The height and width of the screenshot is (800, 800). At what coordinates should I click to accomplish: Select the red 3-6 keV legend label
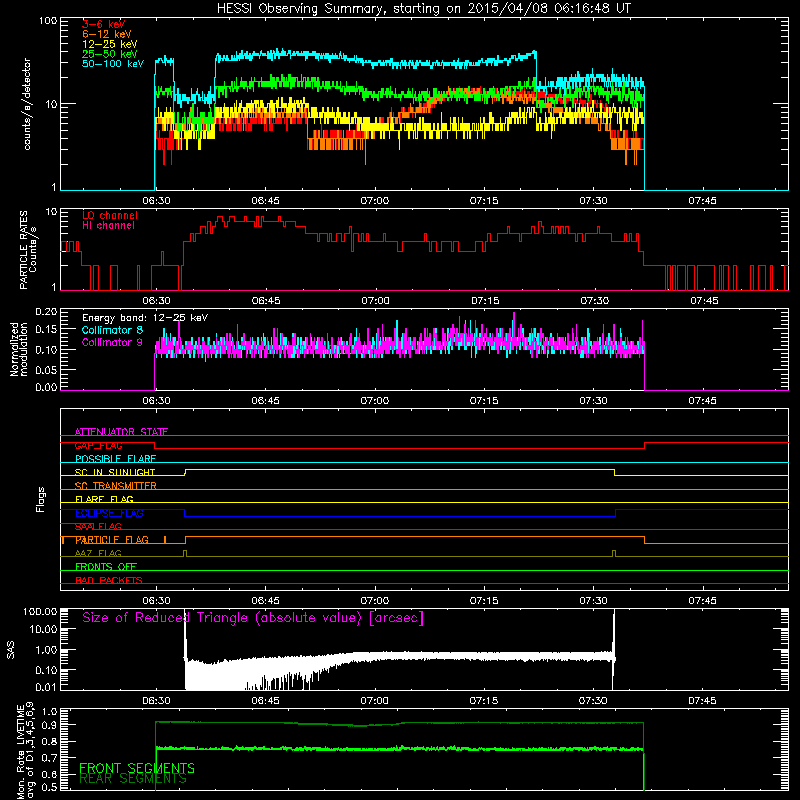click(x=104, y=24)
